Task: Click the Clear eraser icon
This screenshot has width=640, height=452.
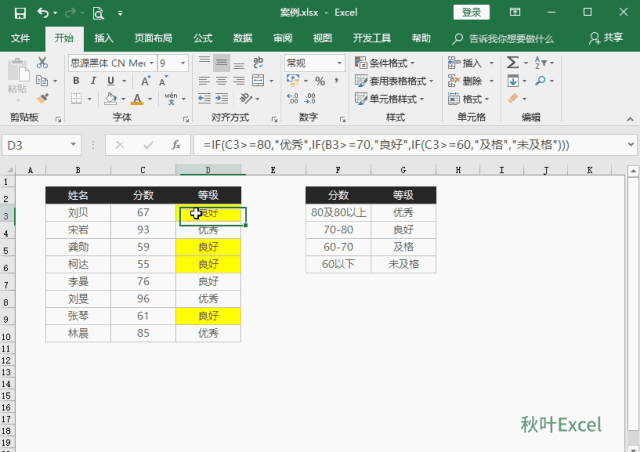Action: point(513,98)
